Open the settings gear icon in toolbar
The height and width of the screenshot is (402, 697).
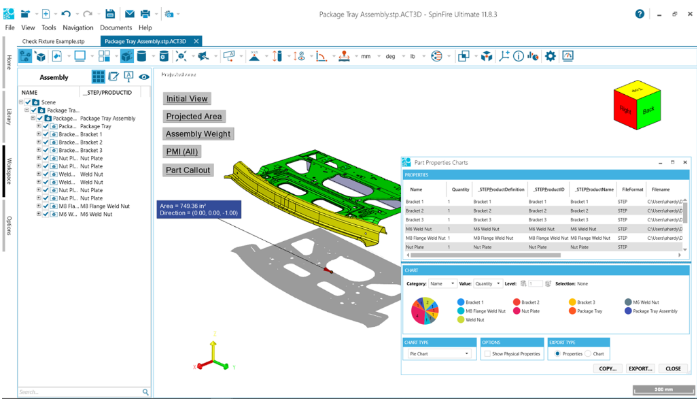pos(550,56)
